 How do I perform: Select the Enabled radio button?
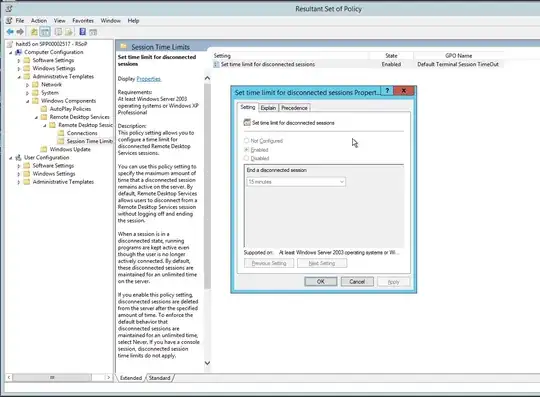[x=246, y=149]
